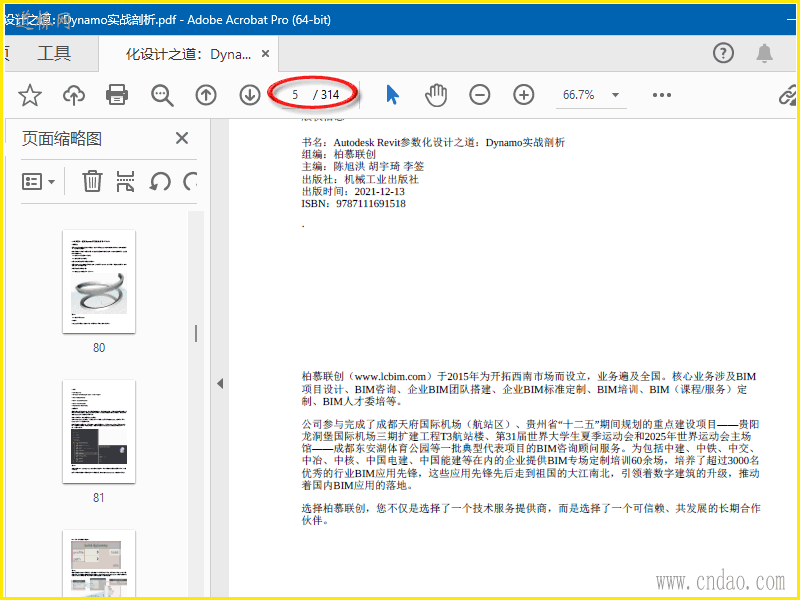Close the 化设计之道 document tab
Viewport: 800px width, 600px height.
(265, 54)
